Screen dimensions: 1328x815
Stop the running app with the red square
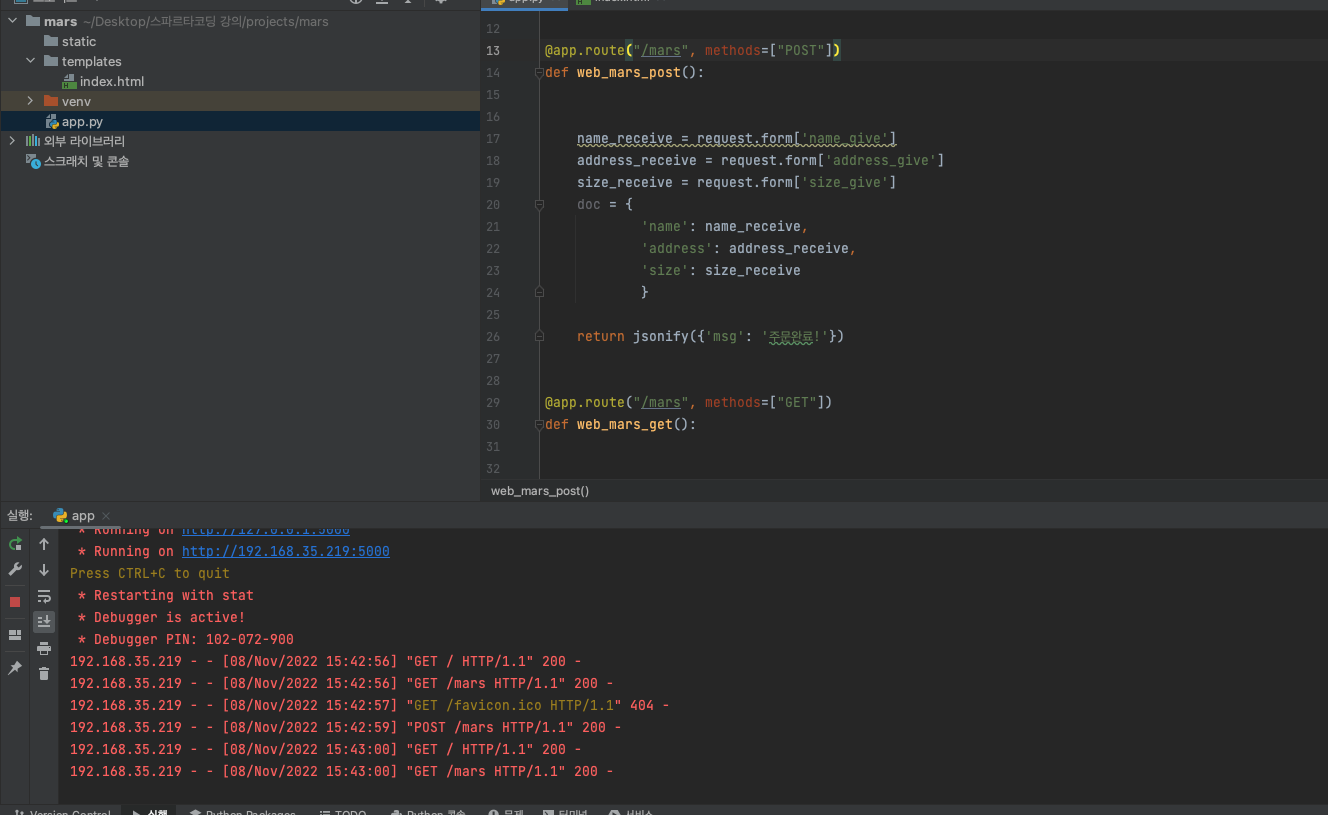coord(15,602)
